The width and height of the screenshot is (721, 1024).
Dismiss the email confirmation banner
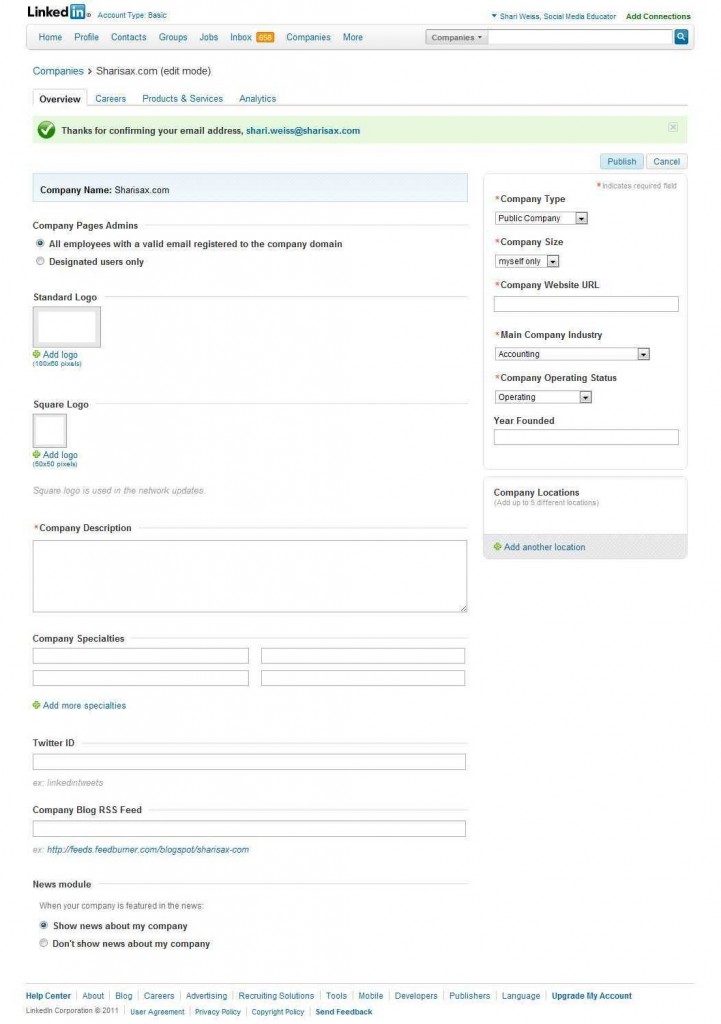pos(673,127)
